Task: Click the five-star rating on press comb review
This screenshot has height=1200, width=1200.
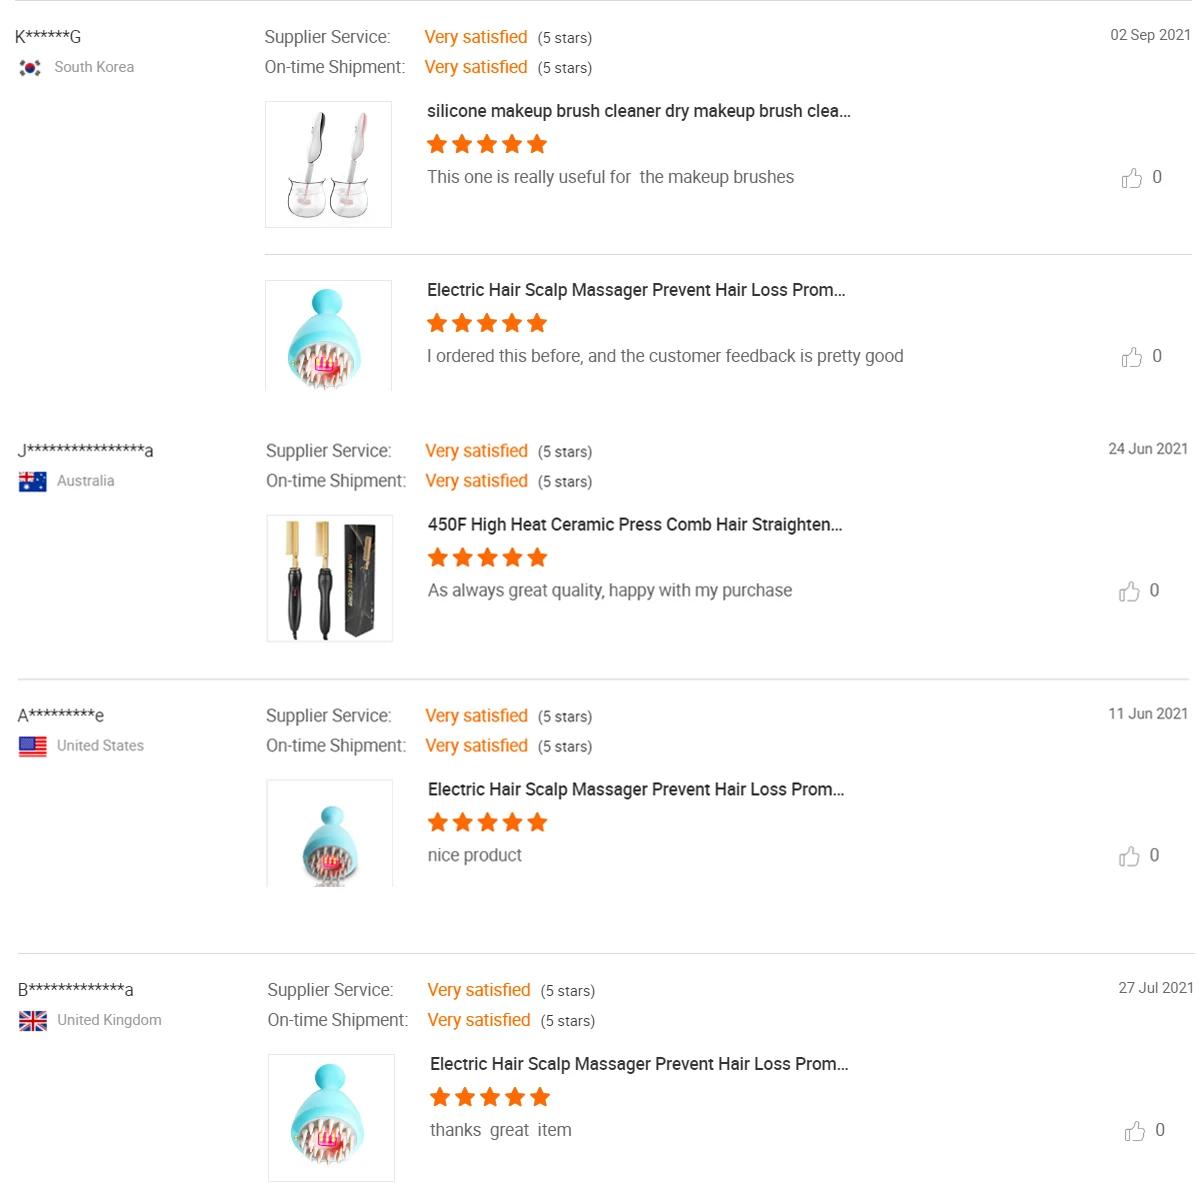Action: tap(487, 558)
